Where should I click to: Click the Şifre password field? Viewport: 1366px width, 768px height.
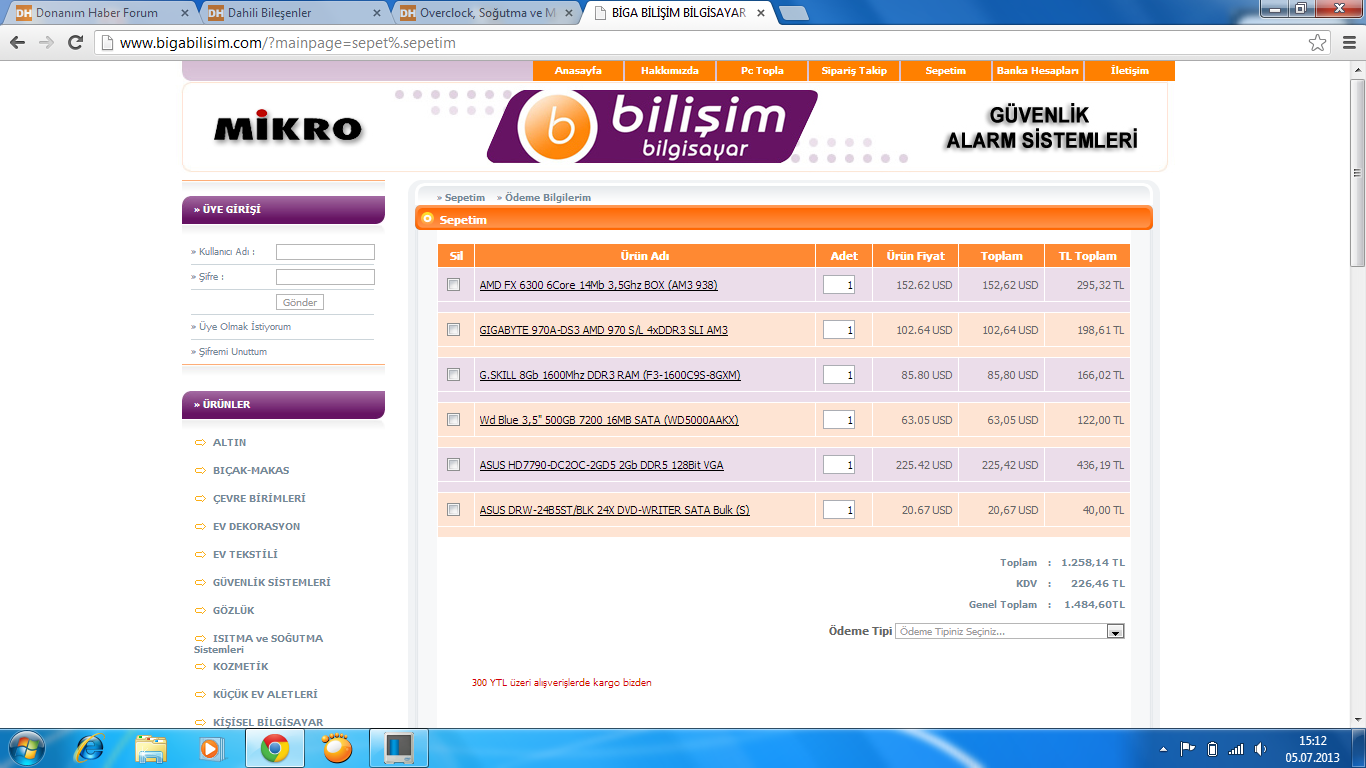(x=325, y=277)
